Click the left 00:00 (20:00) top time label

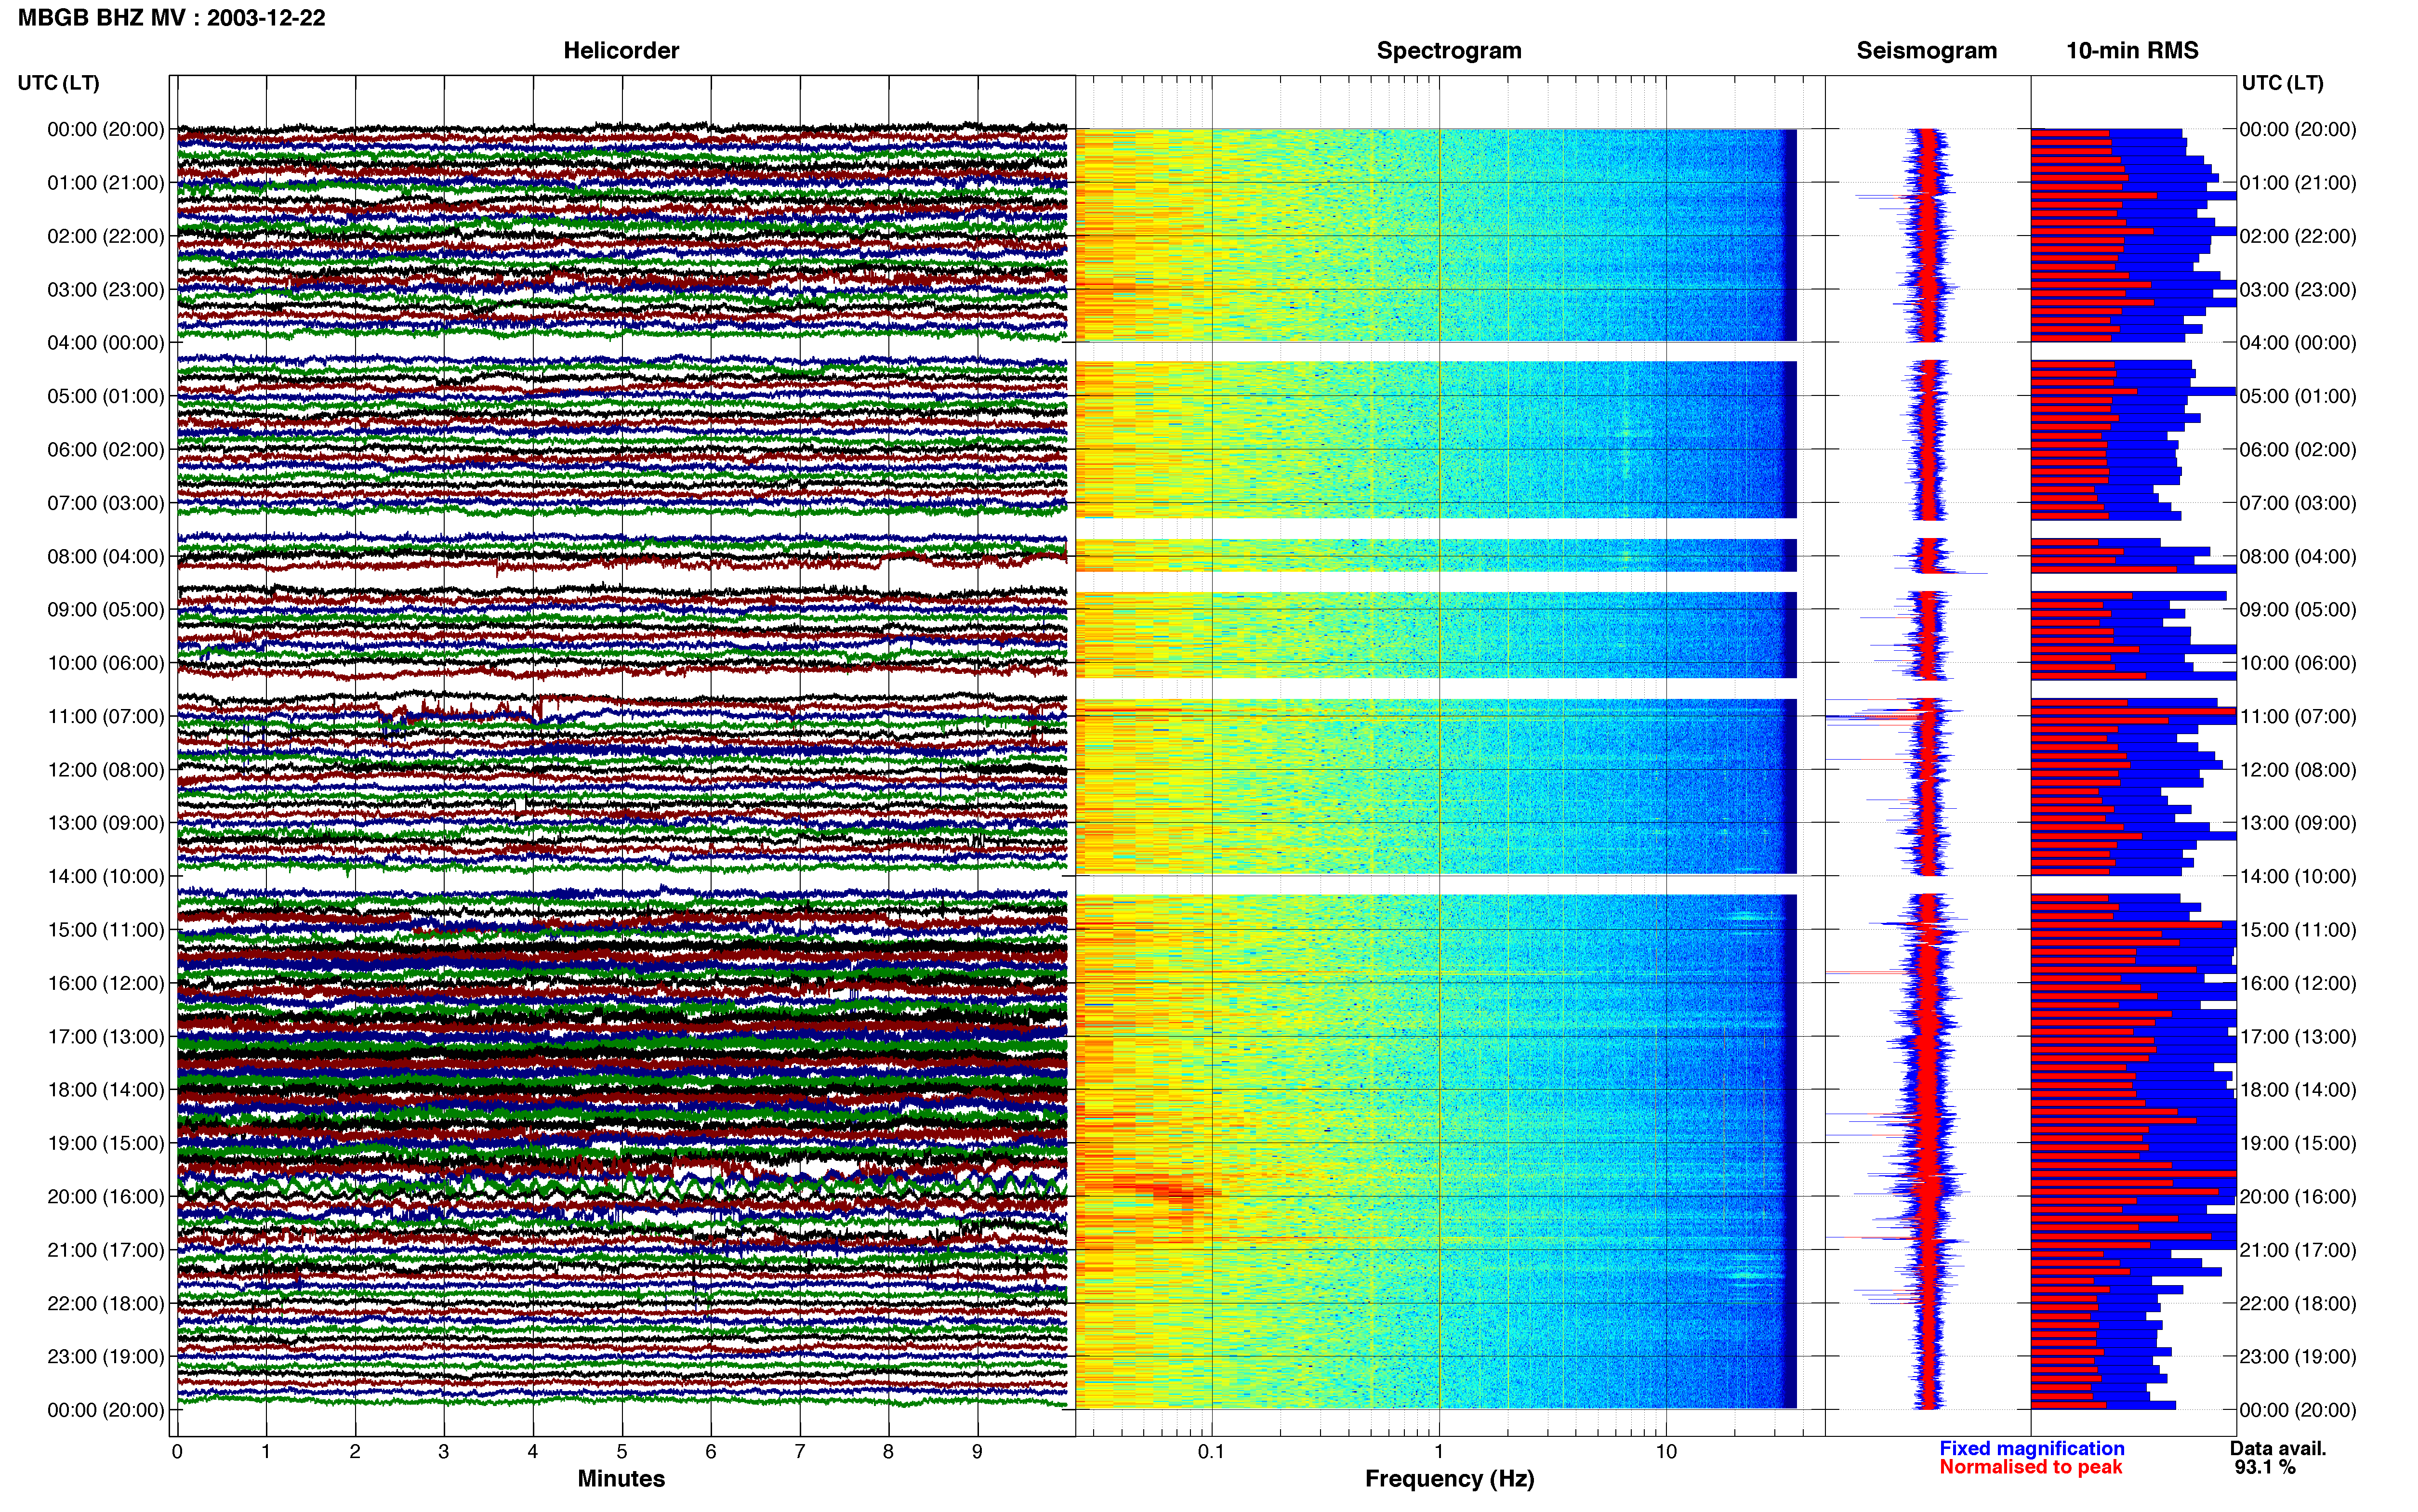click(x=106, y=130)
